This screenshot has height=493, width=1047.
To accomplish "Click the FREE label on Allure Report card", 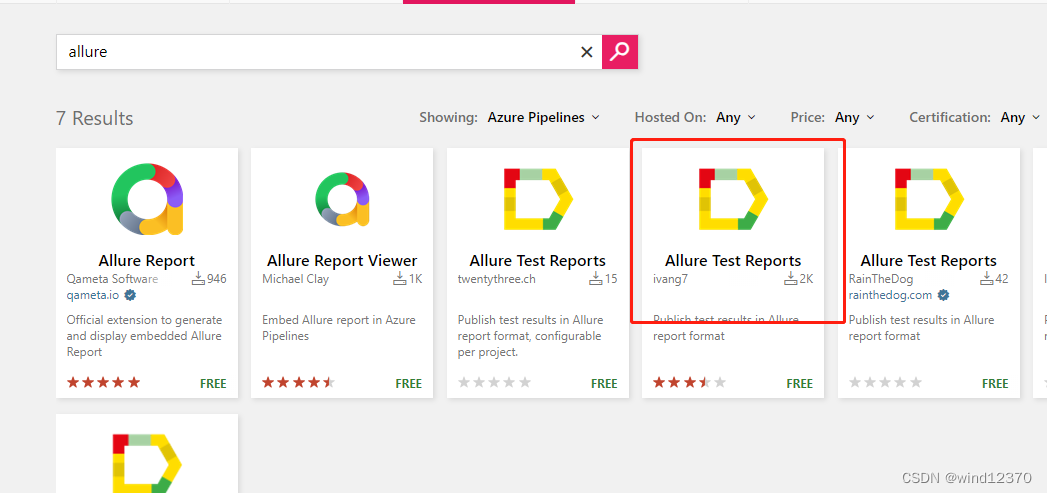I will (214, 383).
